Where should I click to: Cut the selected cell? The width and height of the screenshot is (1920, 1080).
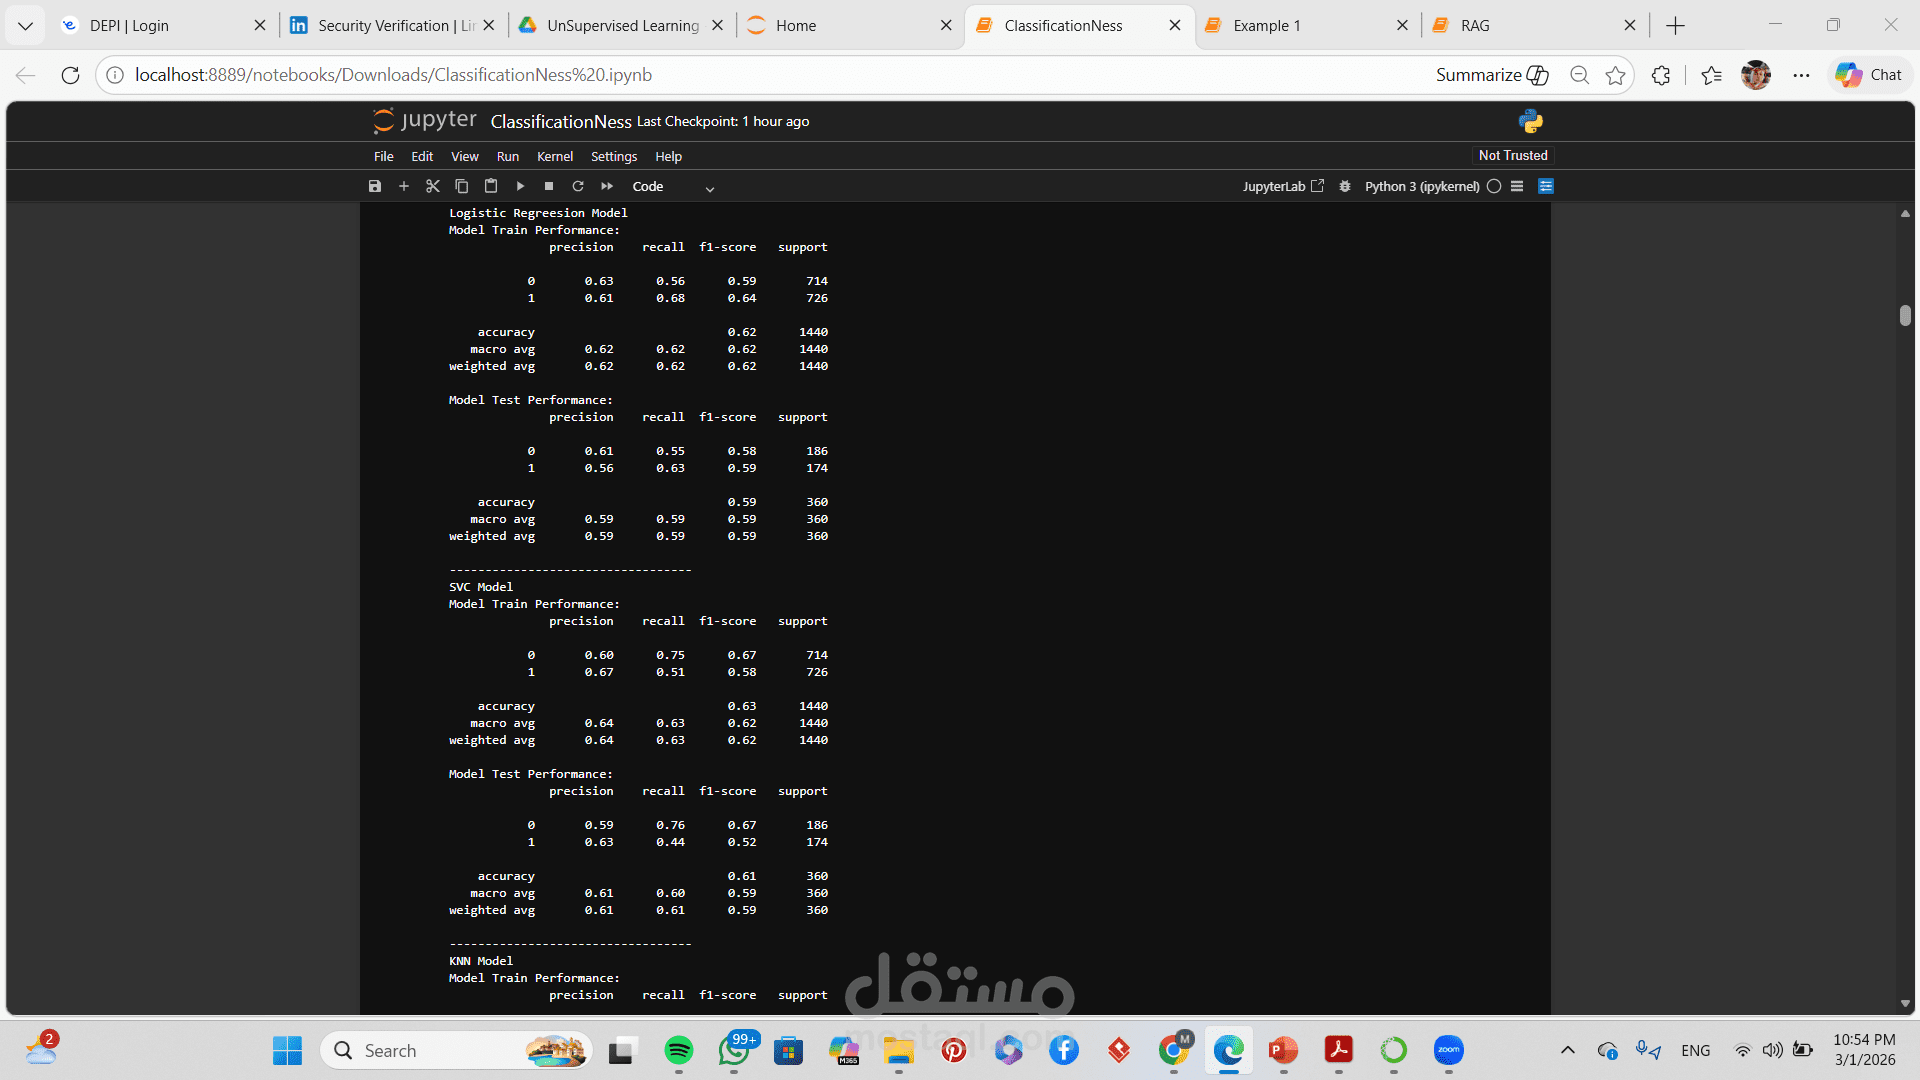point(433,186)
